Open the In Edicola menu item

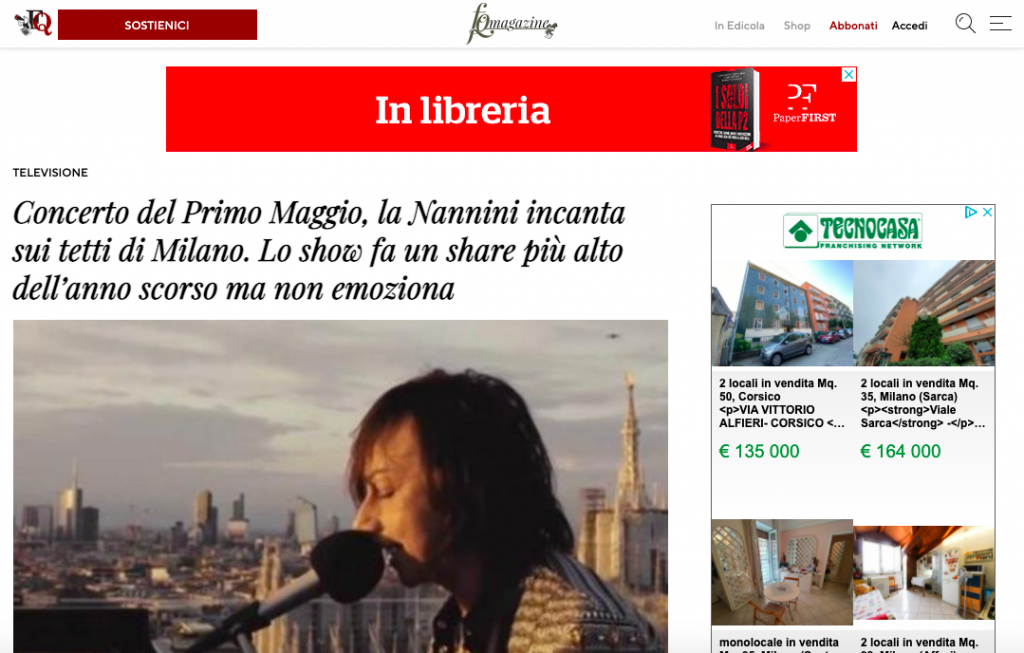coord(739,25)
